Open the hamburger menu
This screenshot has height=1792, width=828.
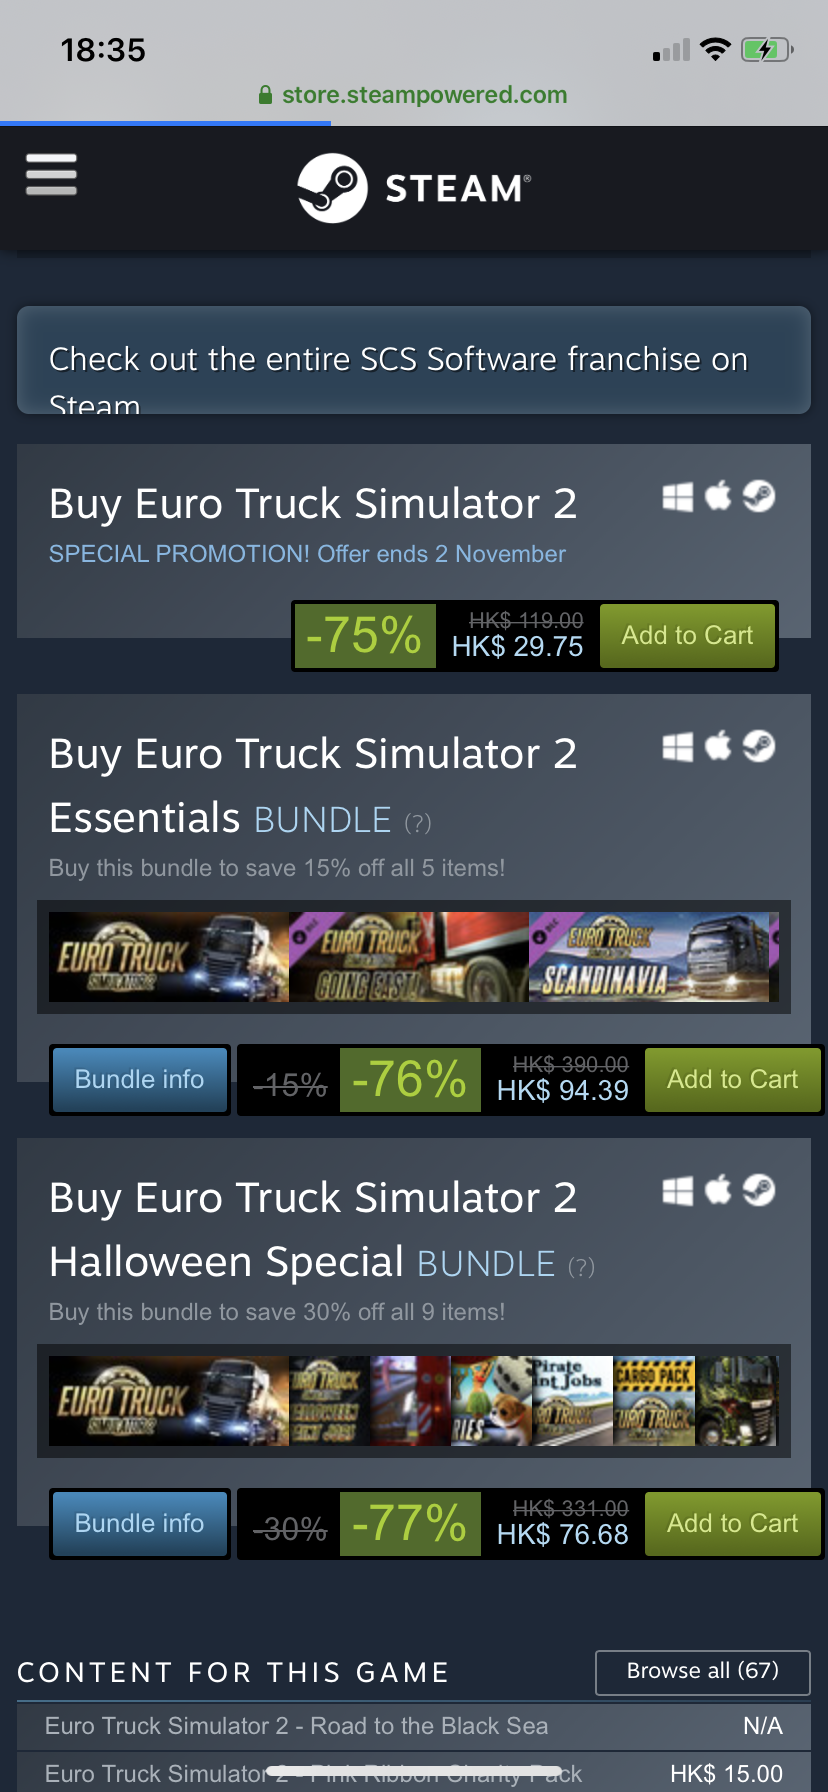point(51,174)
